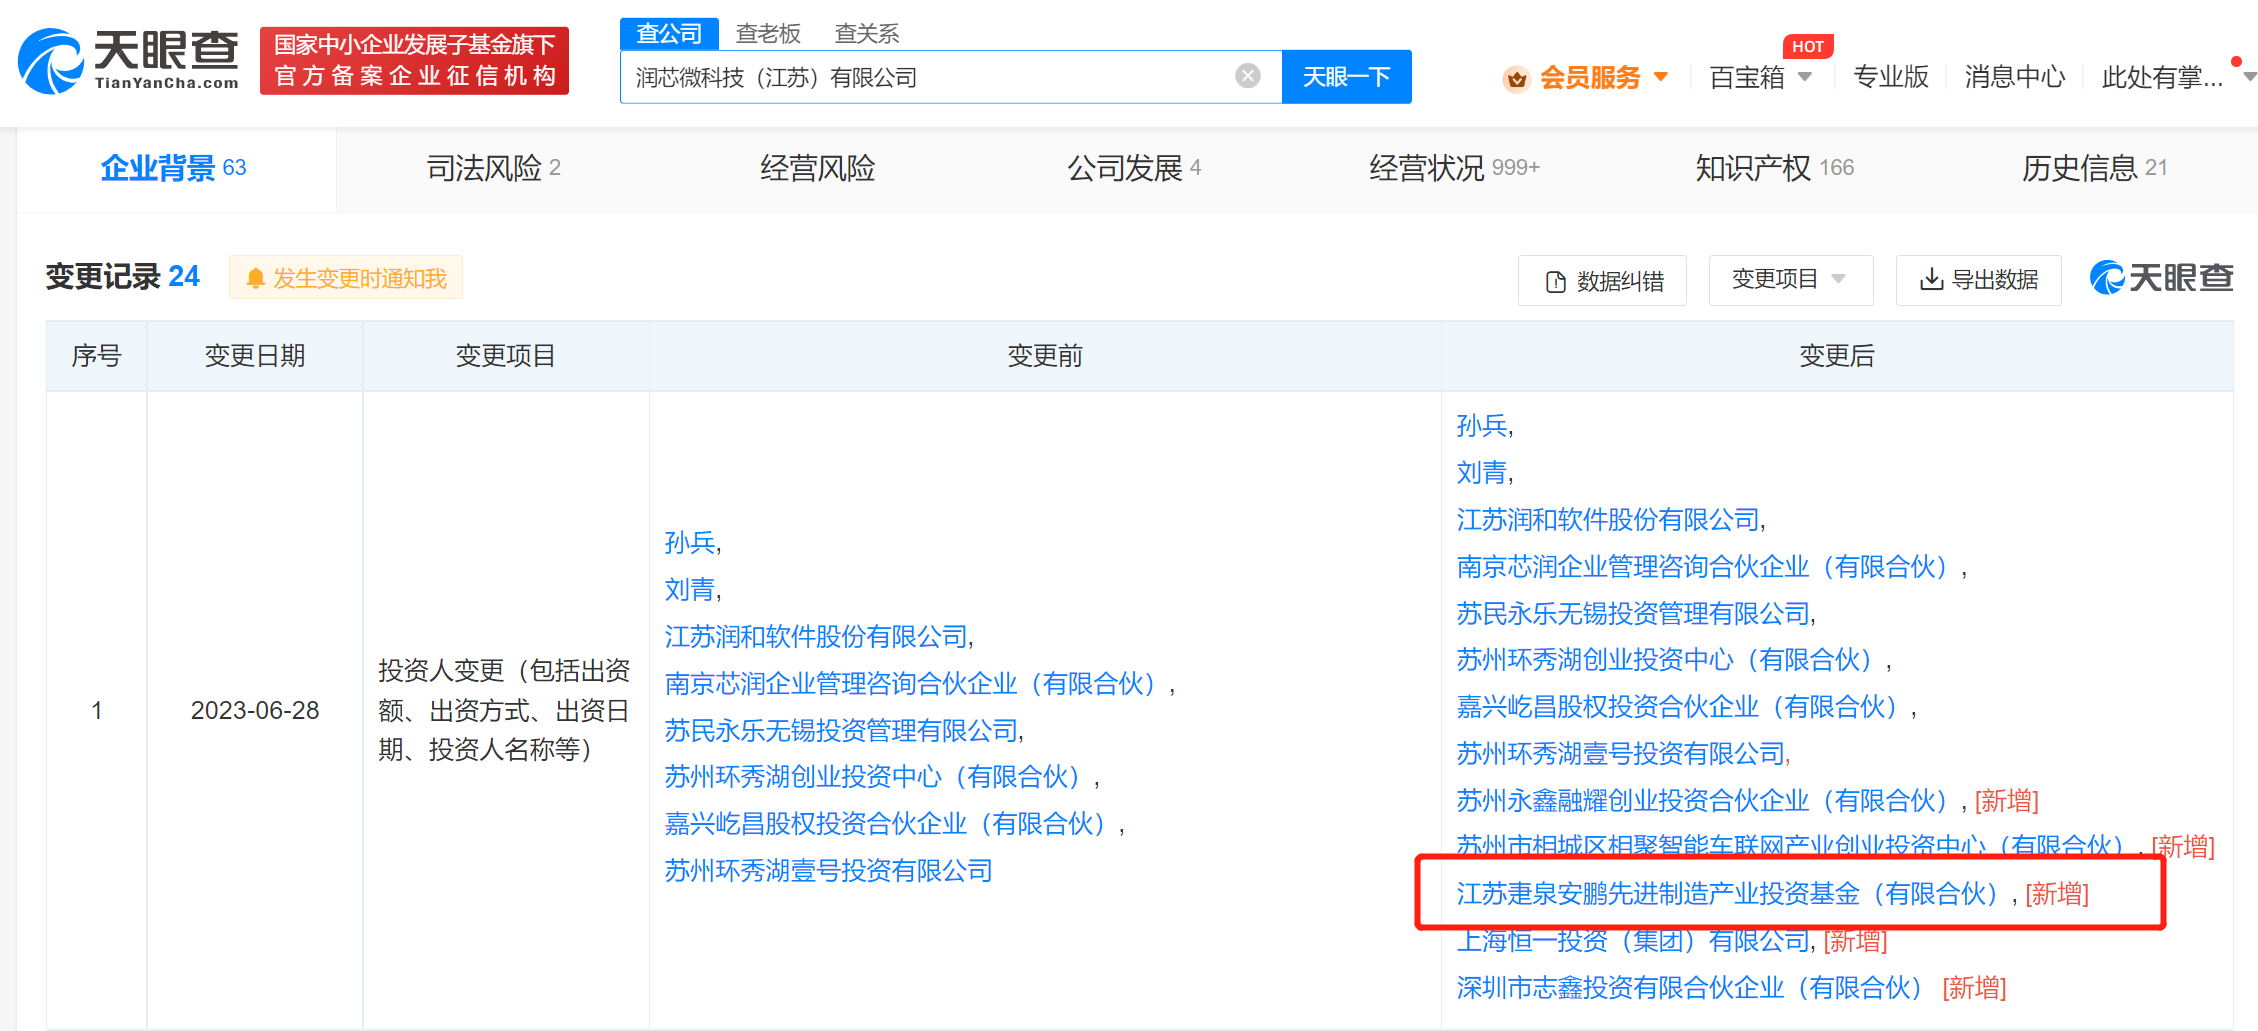
Task: Expand the 会员服务 dropdown menu
Action: [x=1661, y=77]
